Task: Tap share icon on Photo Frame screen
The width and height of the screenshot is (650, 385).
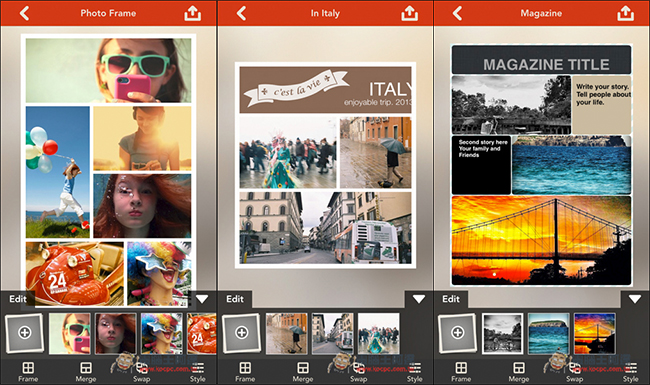Action: click(x=192, y=13)
